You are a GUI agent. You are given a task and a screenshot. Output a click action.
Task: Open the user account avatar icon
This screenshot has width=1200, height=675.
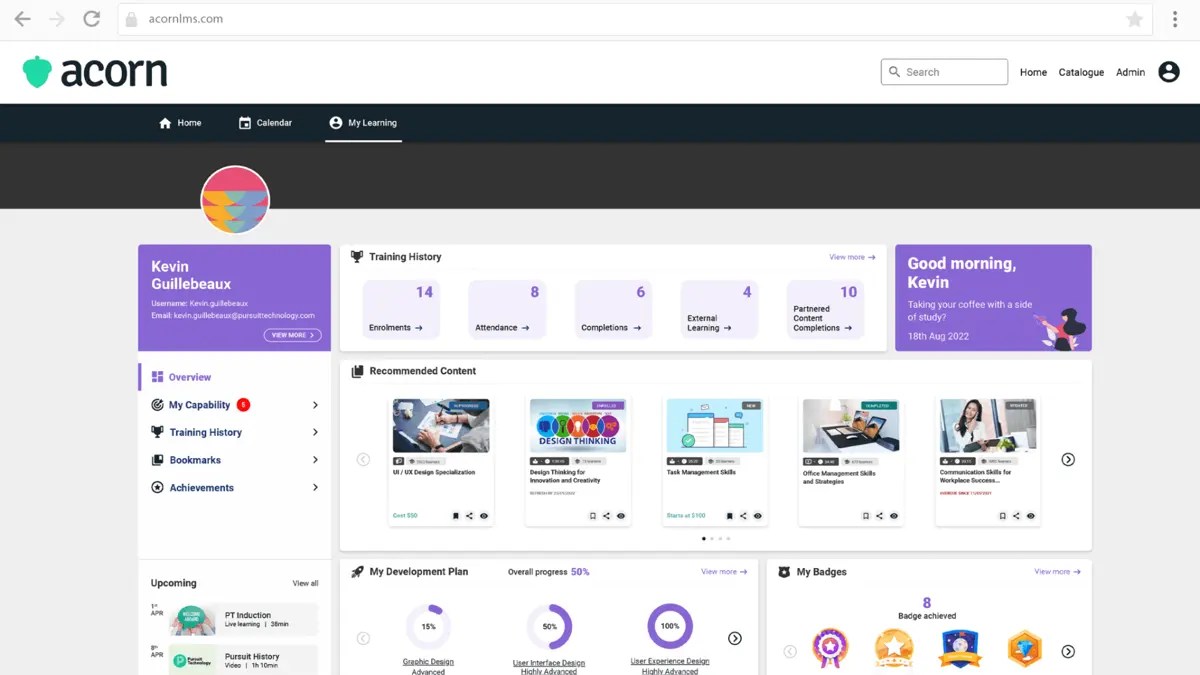click(1169, 72)
